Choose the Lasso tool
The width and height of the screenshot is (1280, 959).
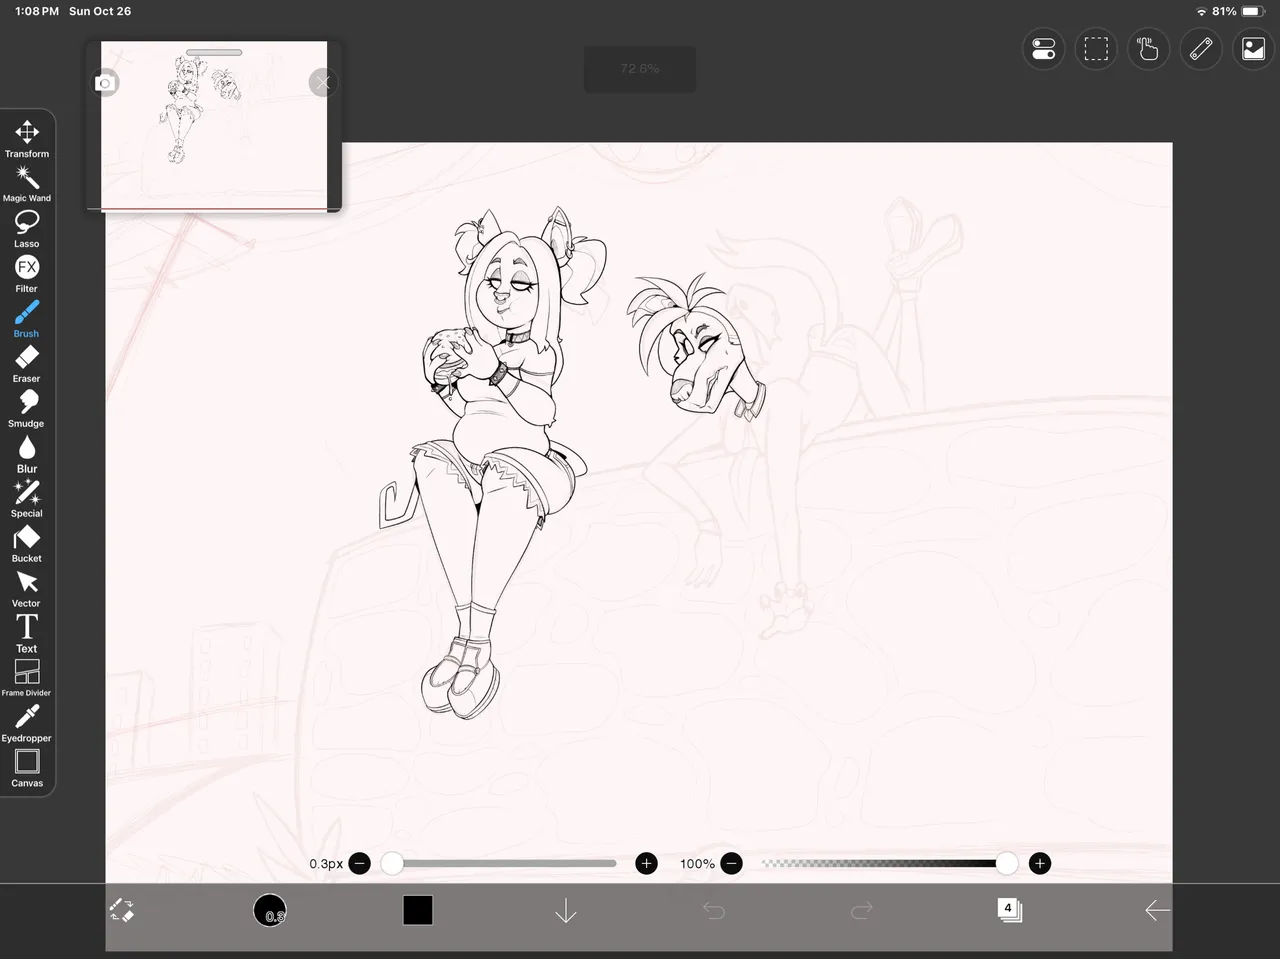[x=27, y=228]
